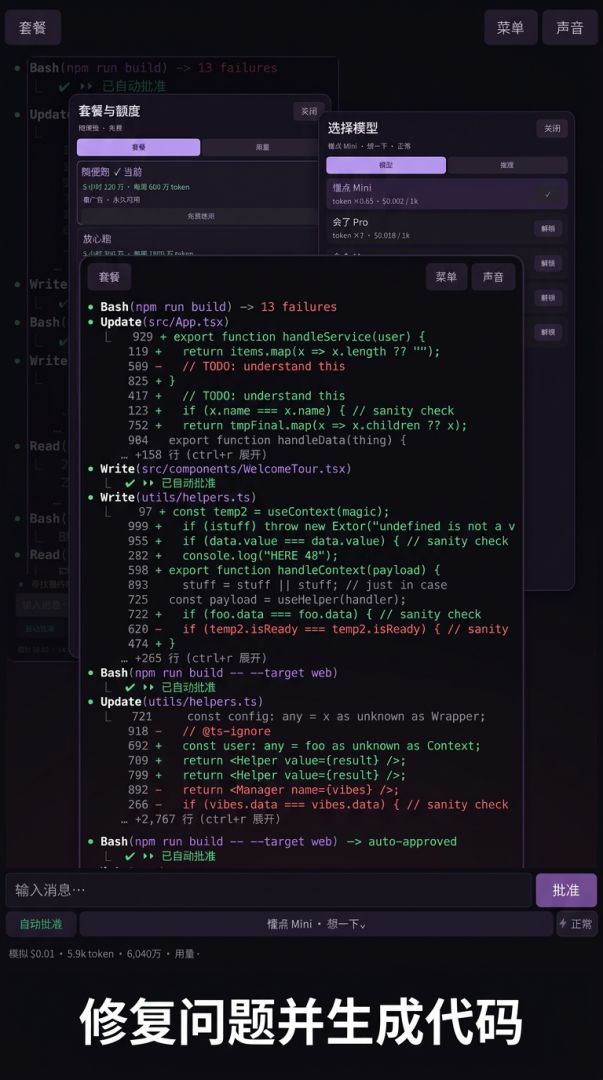This screenshot has width=603, height=1080.
Task: Click the 免费使用 button under 随便跑 plan
Action: tap(201, 216)
